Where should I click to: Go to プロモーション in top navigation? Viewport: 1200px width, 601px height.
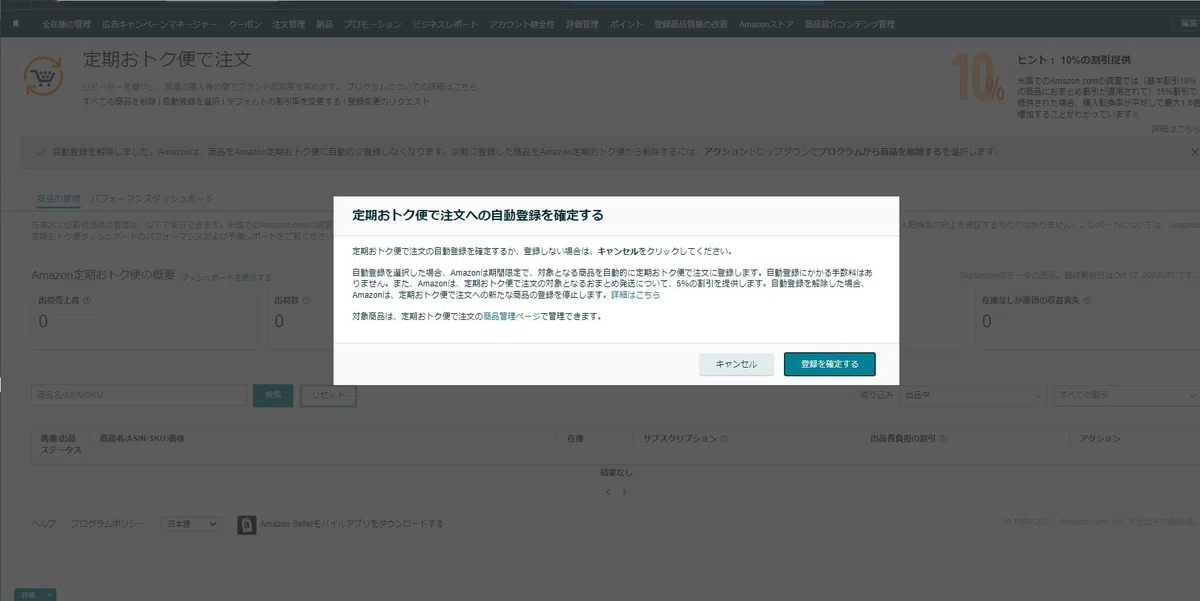372,23
